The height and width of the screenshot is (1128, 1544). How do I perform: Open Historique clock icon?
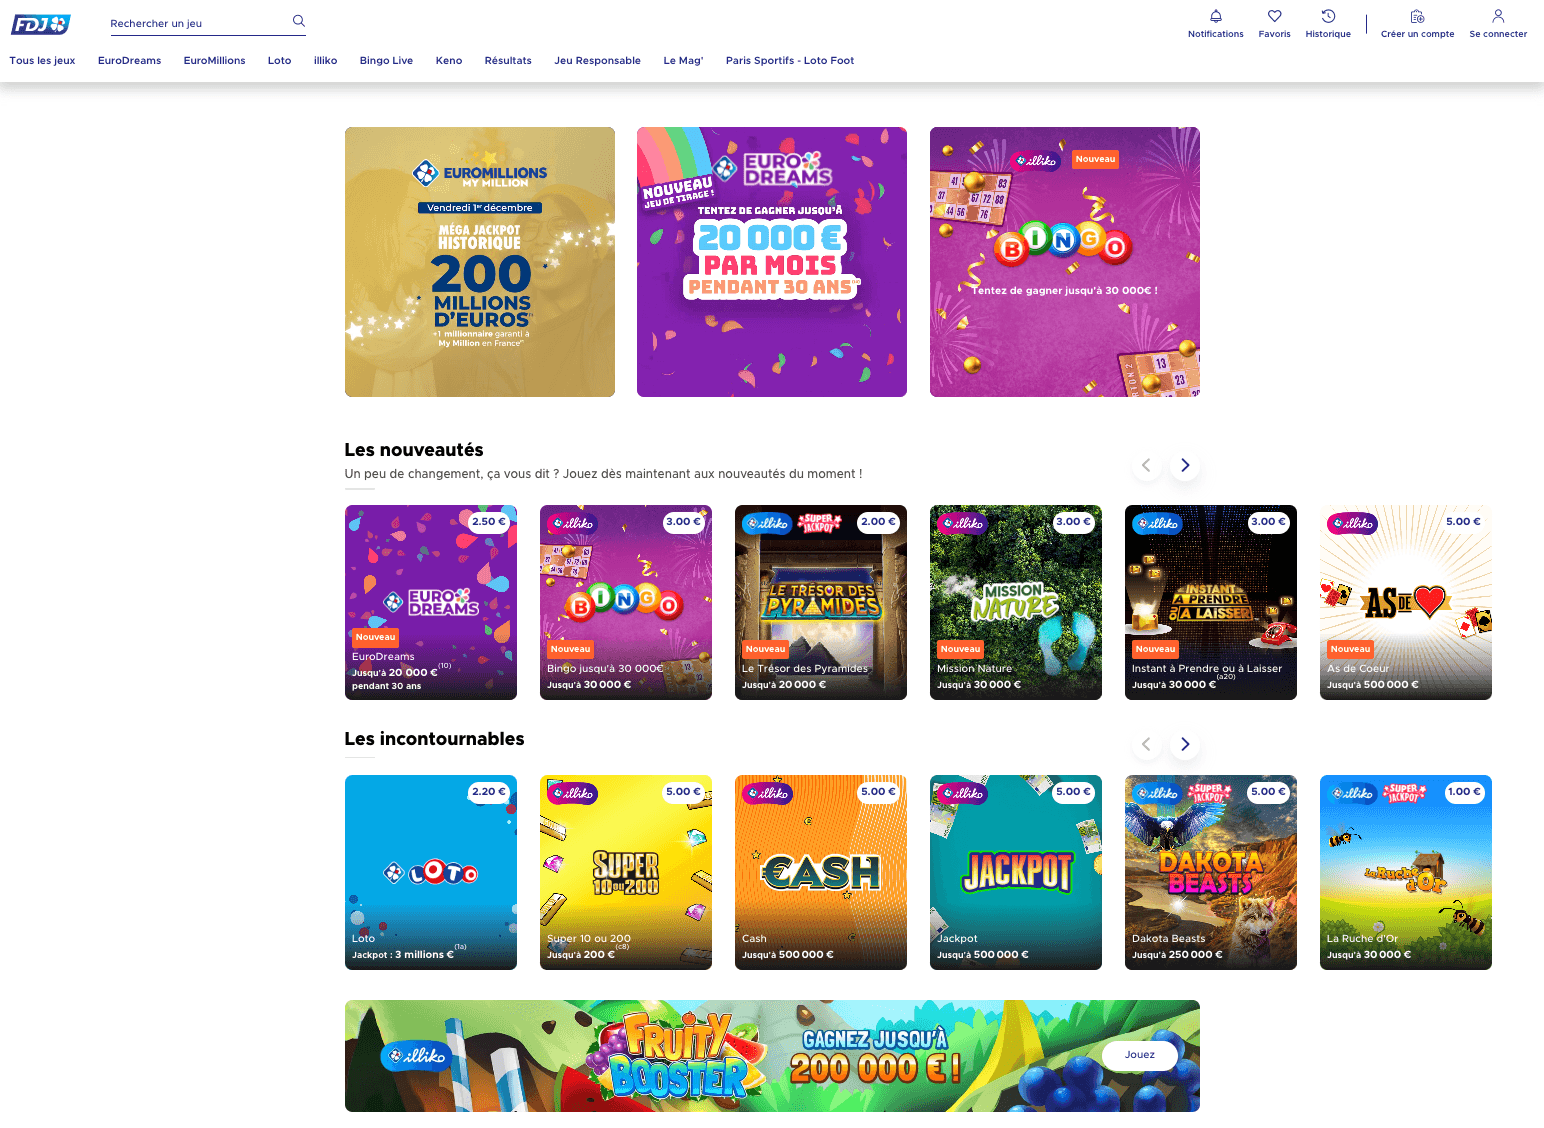click(1328, 16)
